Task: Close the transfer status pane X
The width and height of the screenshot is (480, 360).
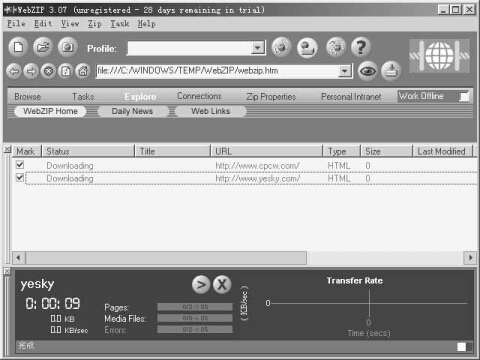Action: (7, 271)
